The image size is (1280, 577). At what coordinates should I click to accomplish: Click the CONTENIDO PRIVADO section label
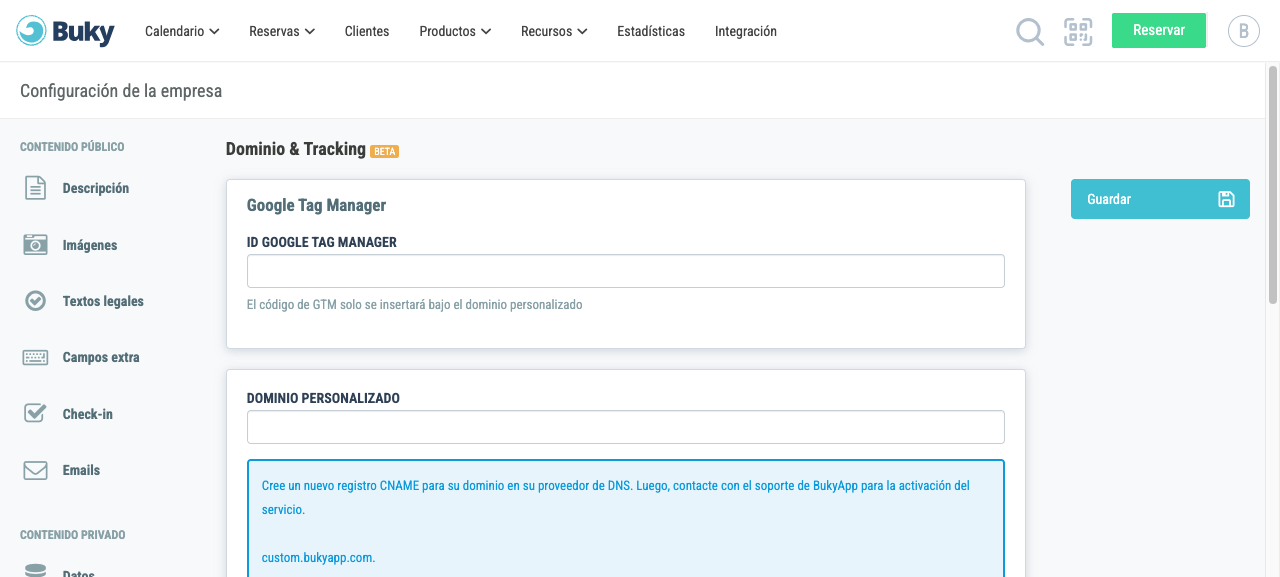tap(73, 535)
